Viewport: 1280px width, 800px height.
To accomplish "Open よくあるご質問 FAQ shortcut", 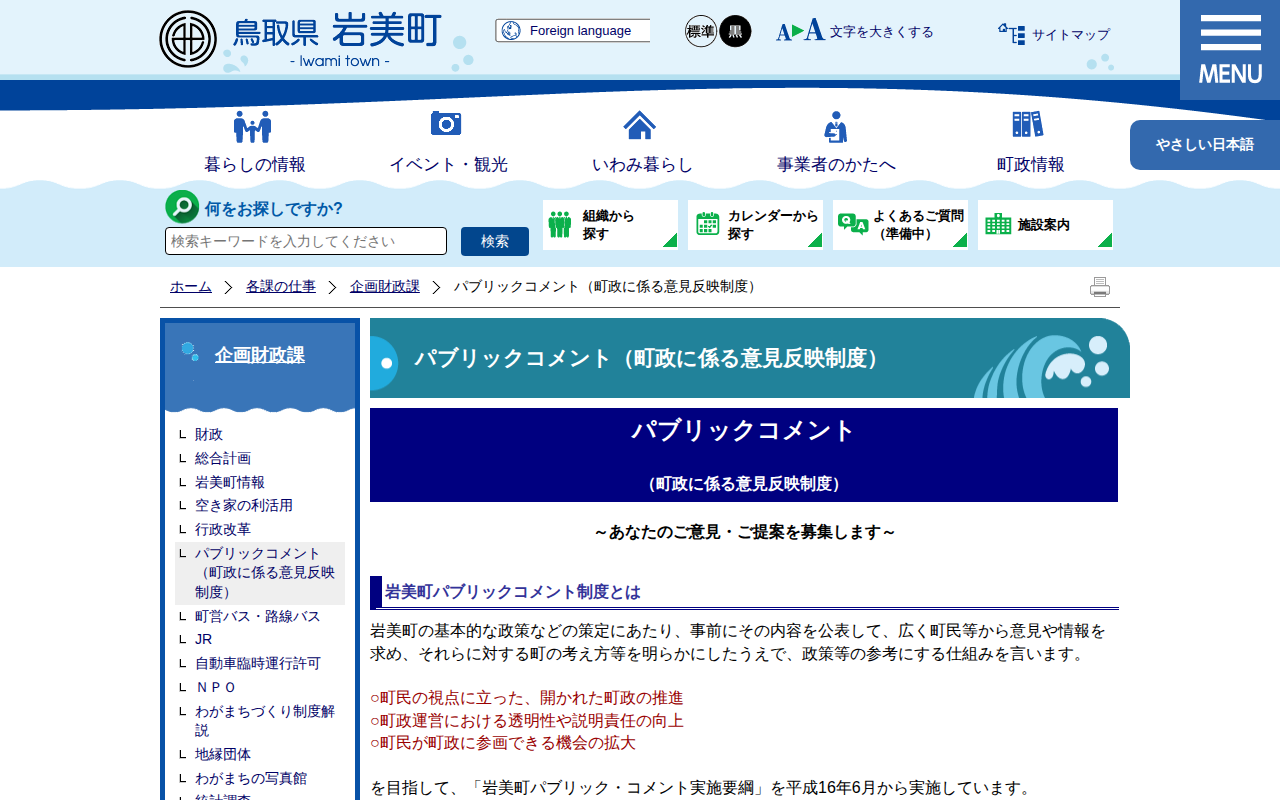I will point(900,225).
